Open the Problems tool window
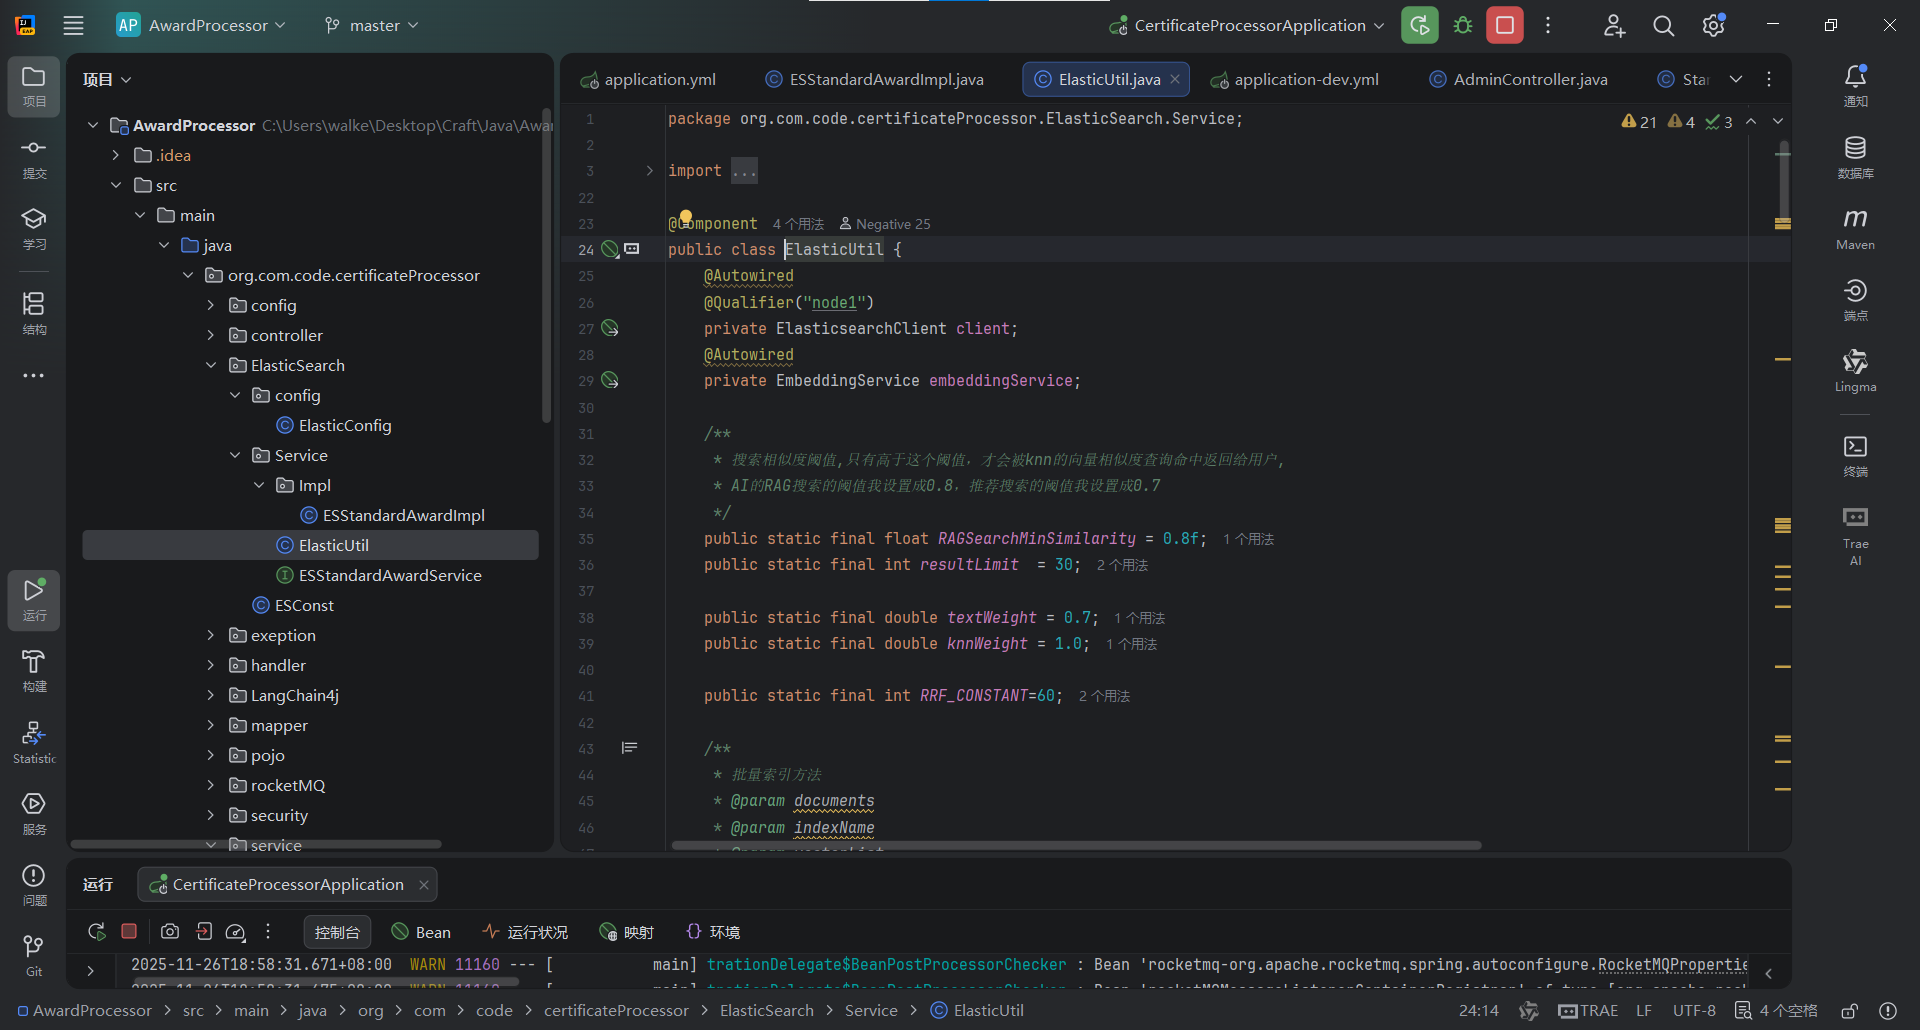 pos(34,886)
